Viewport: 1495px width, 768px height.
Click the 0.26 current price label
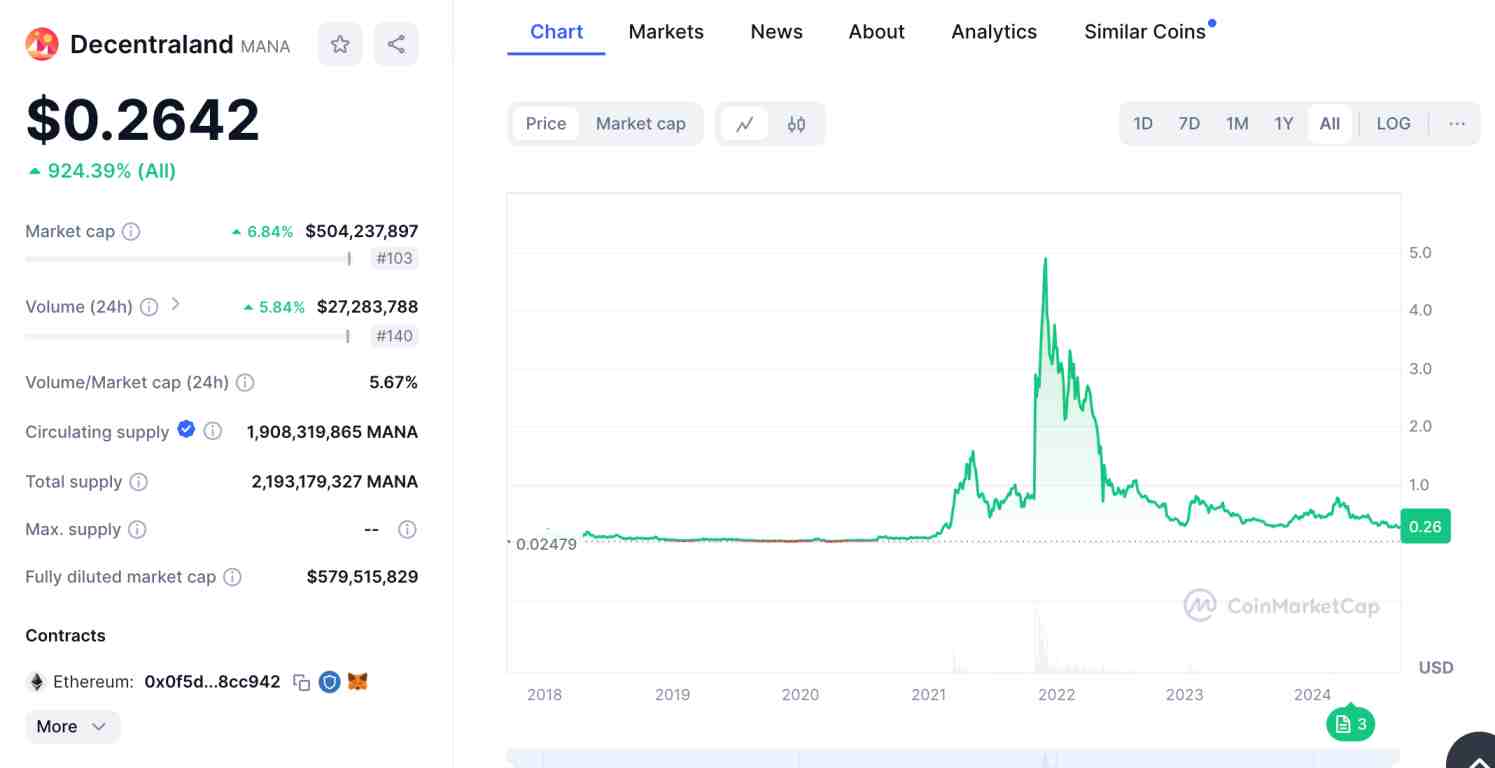(x=1425, y=526)
